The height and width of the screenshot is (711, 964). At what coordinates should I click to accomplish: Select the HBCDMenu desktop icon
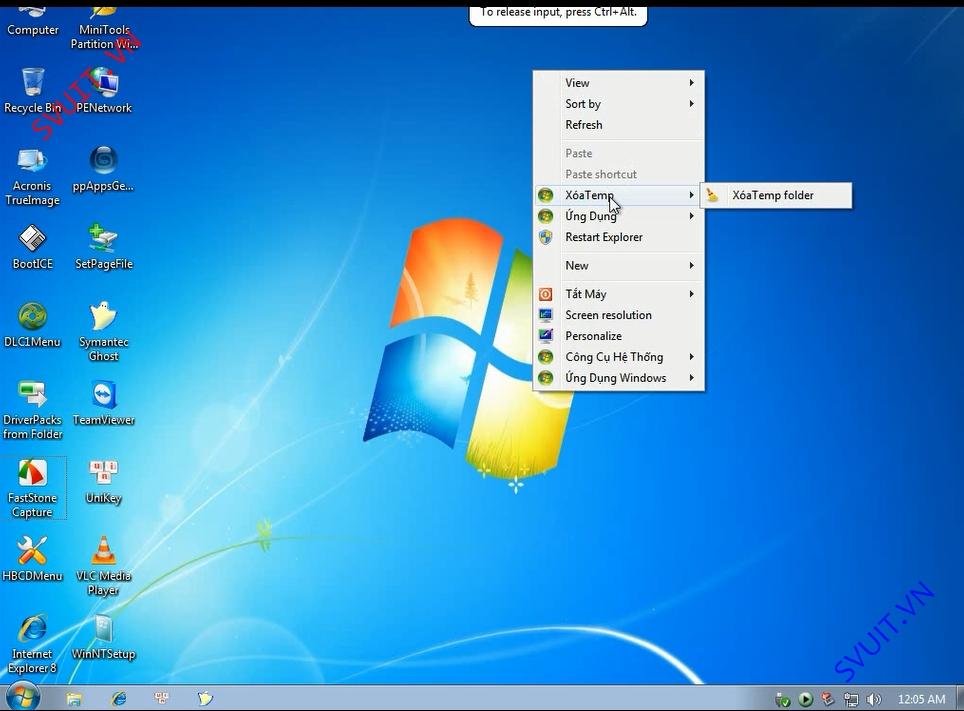coord(33,559)
